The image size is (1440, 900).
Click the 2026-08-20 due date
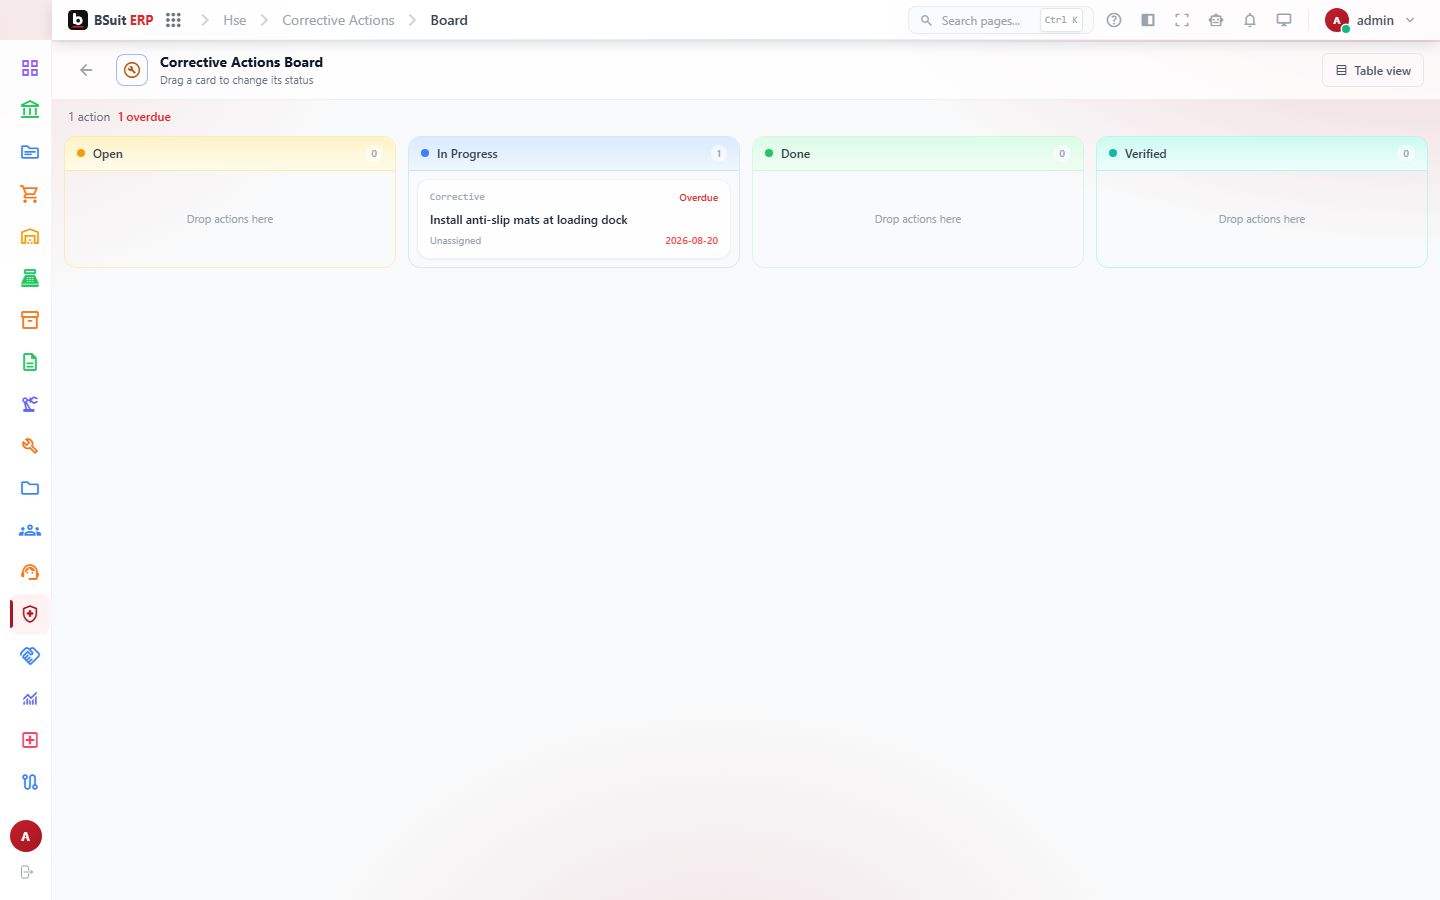coord(691,241)
